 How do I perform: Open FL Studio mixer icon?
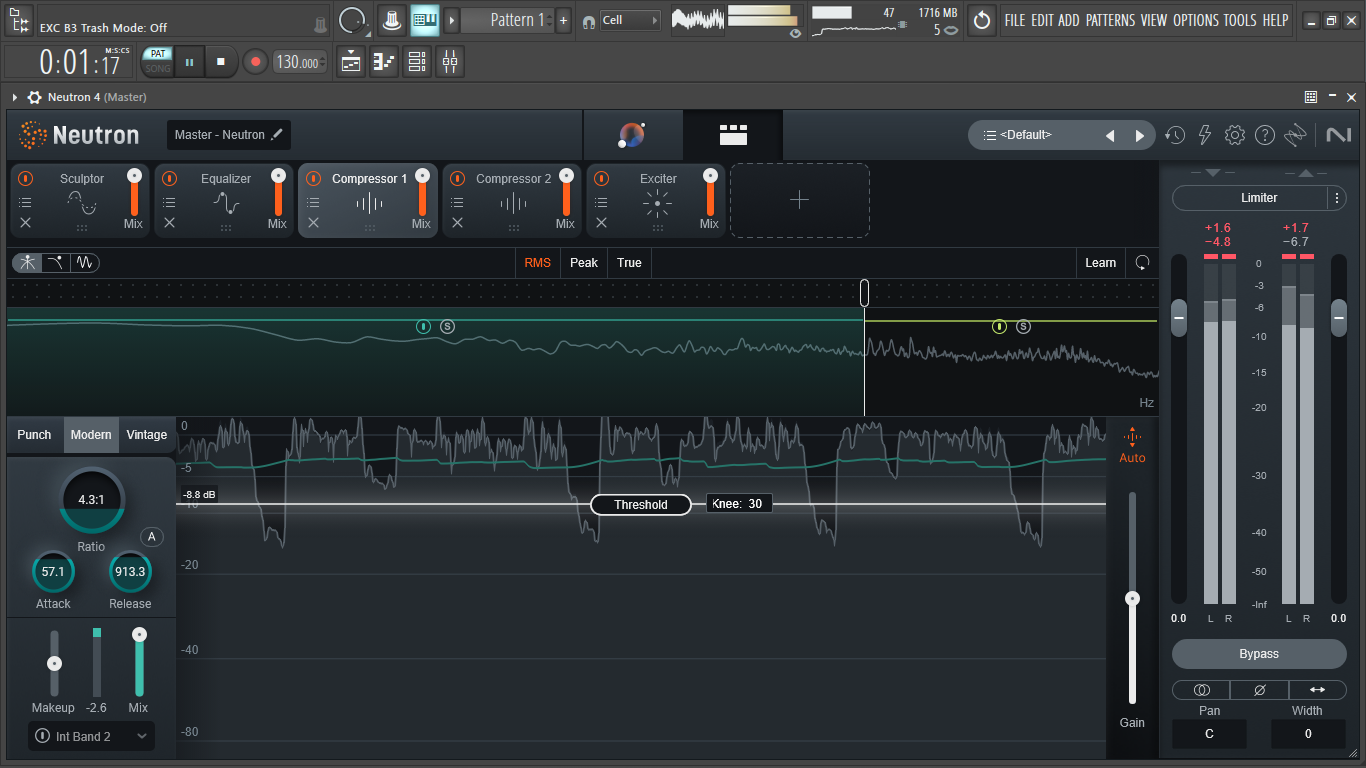point(450,62)
